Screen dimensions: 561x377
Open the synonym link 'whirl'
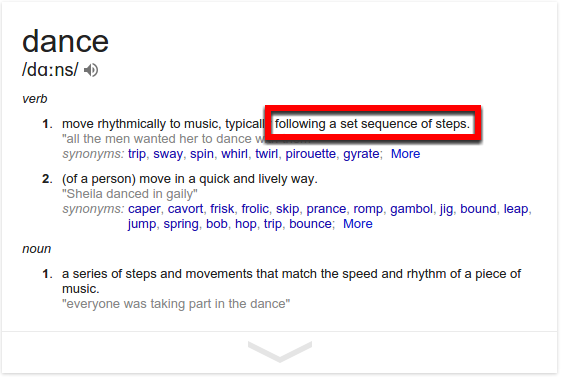point(234,154)
